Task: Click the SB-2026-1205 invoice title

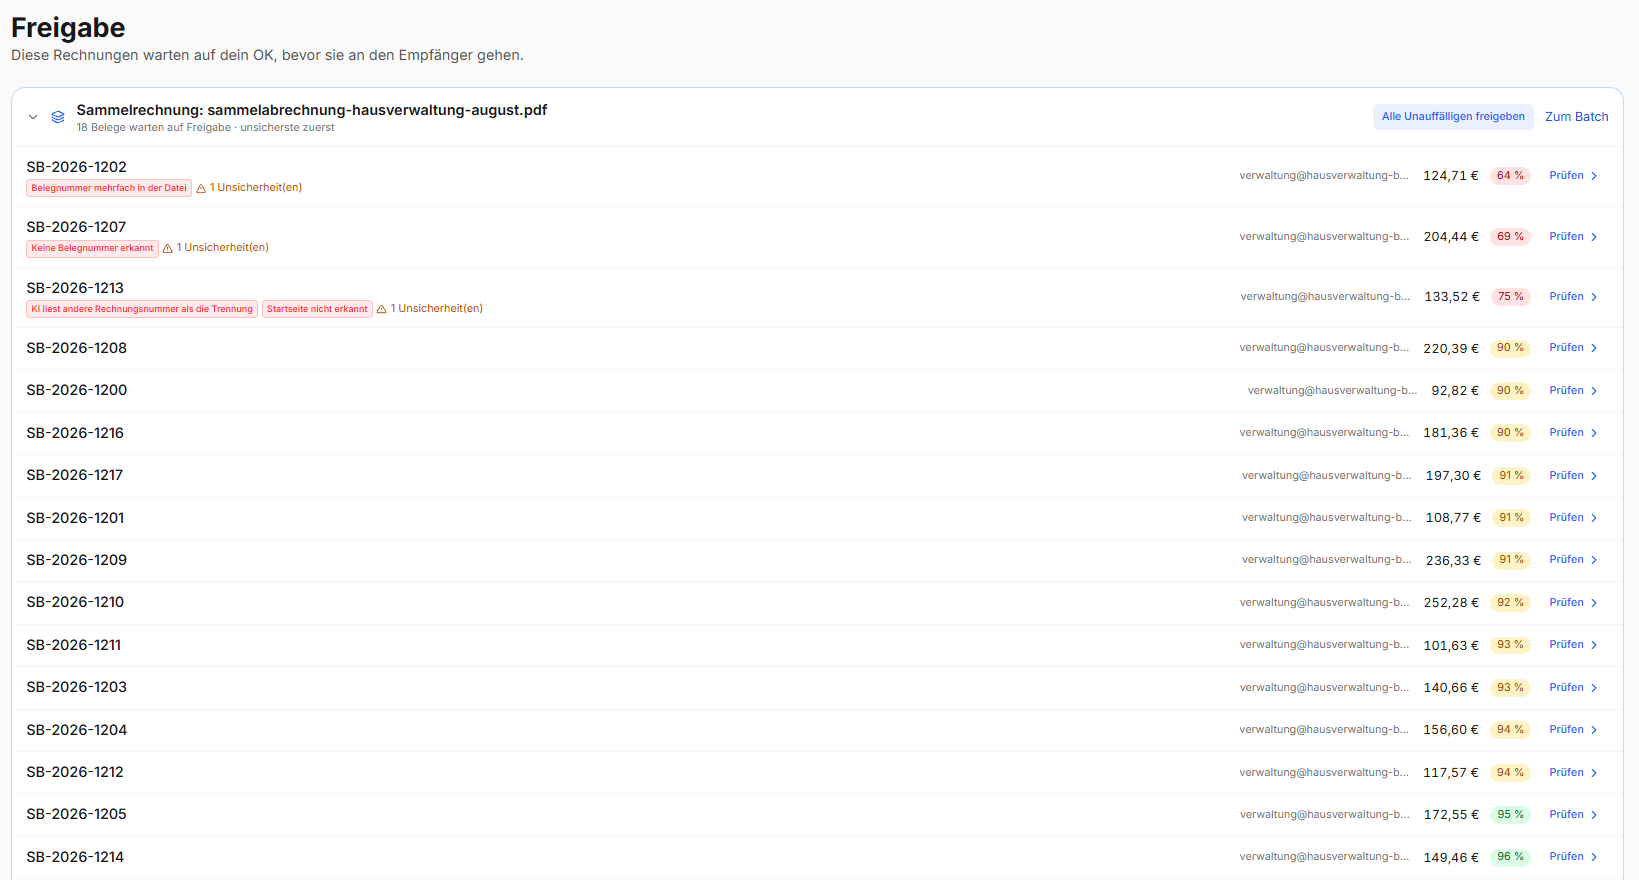Action: [x=77, y=814]
